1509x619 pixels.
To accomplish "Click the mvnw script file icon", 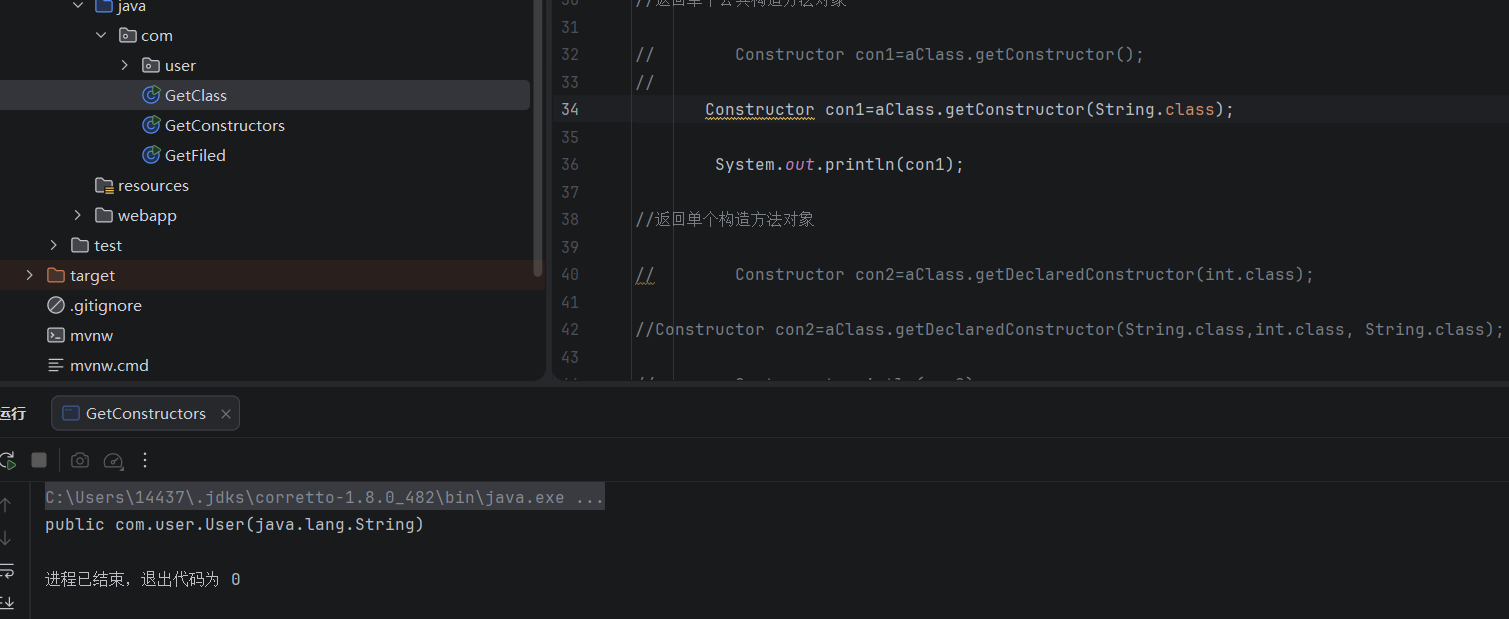I will point(56,335).
